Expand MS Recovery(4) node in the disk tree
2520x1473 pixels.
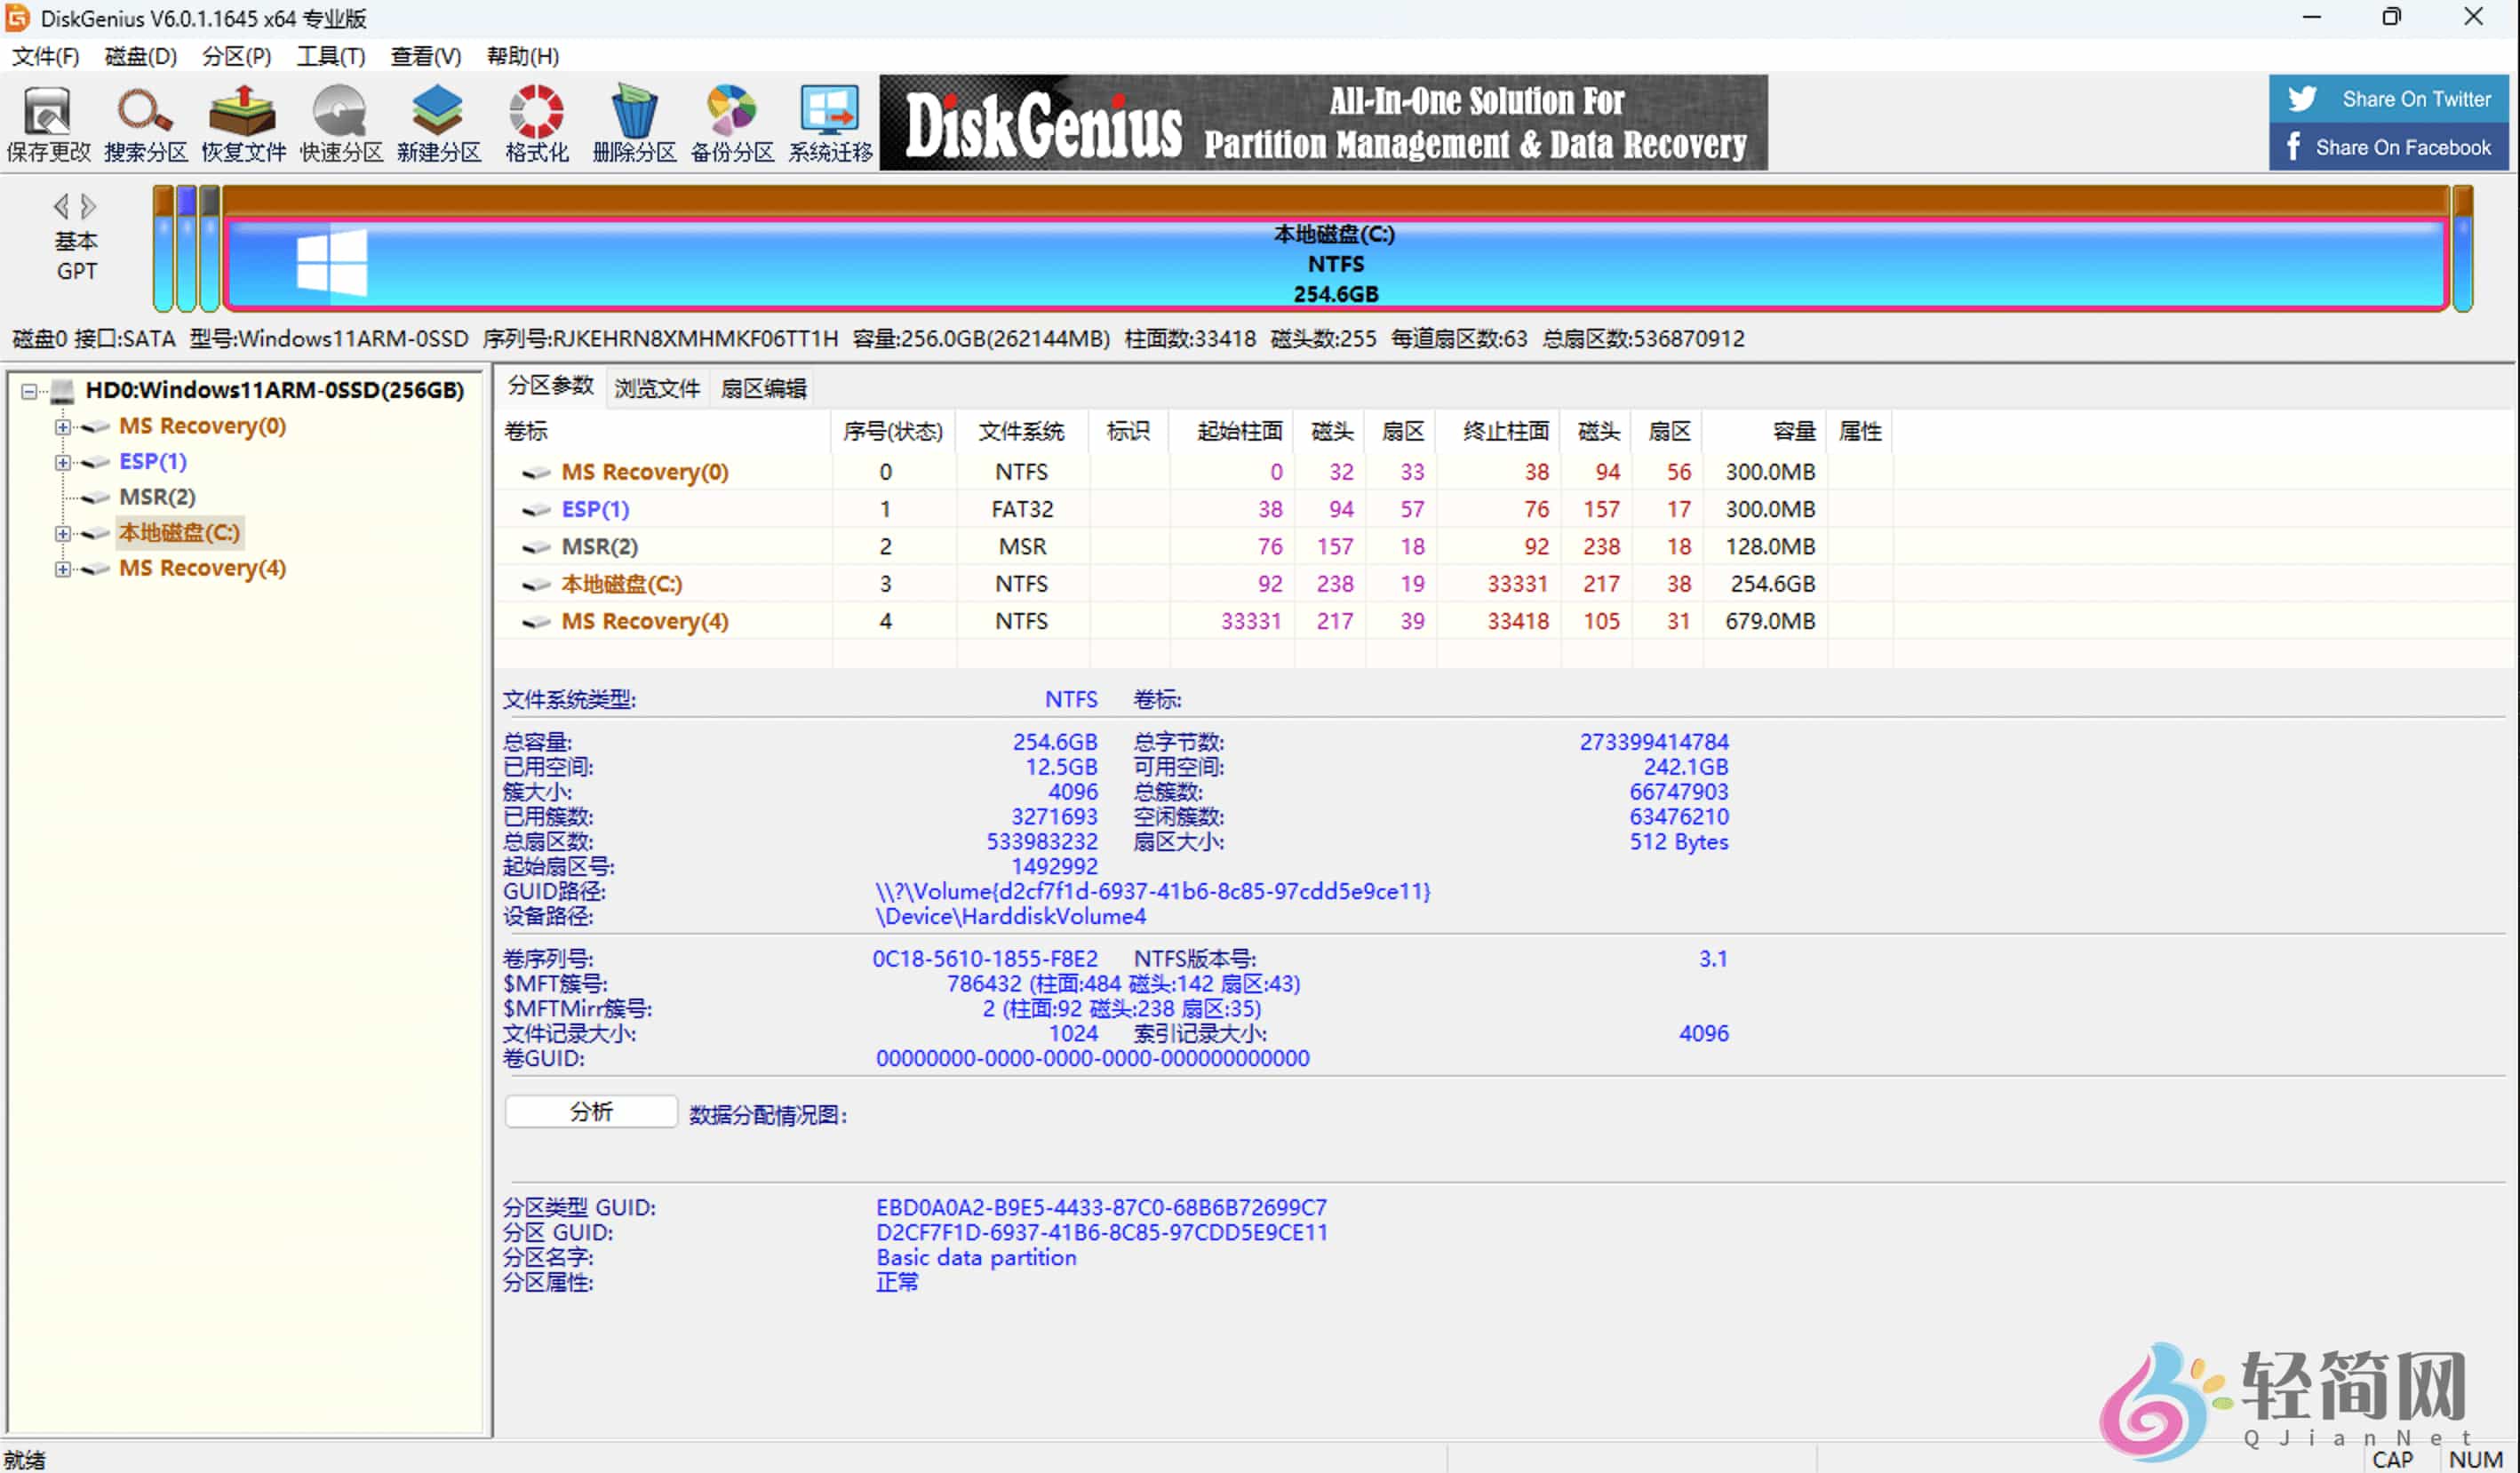pyautogui.click(x=62, y=569)
